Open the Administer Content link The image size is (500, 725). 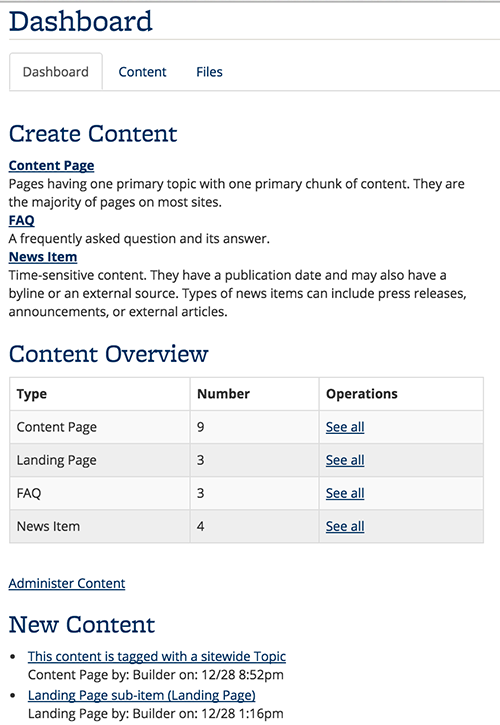[x=67, y=584]
